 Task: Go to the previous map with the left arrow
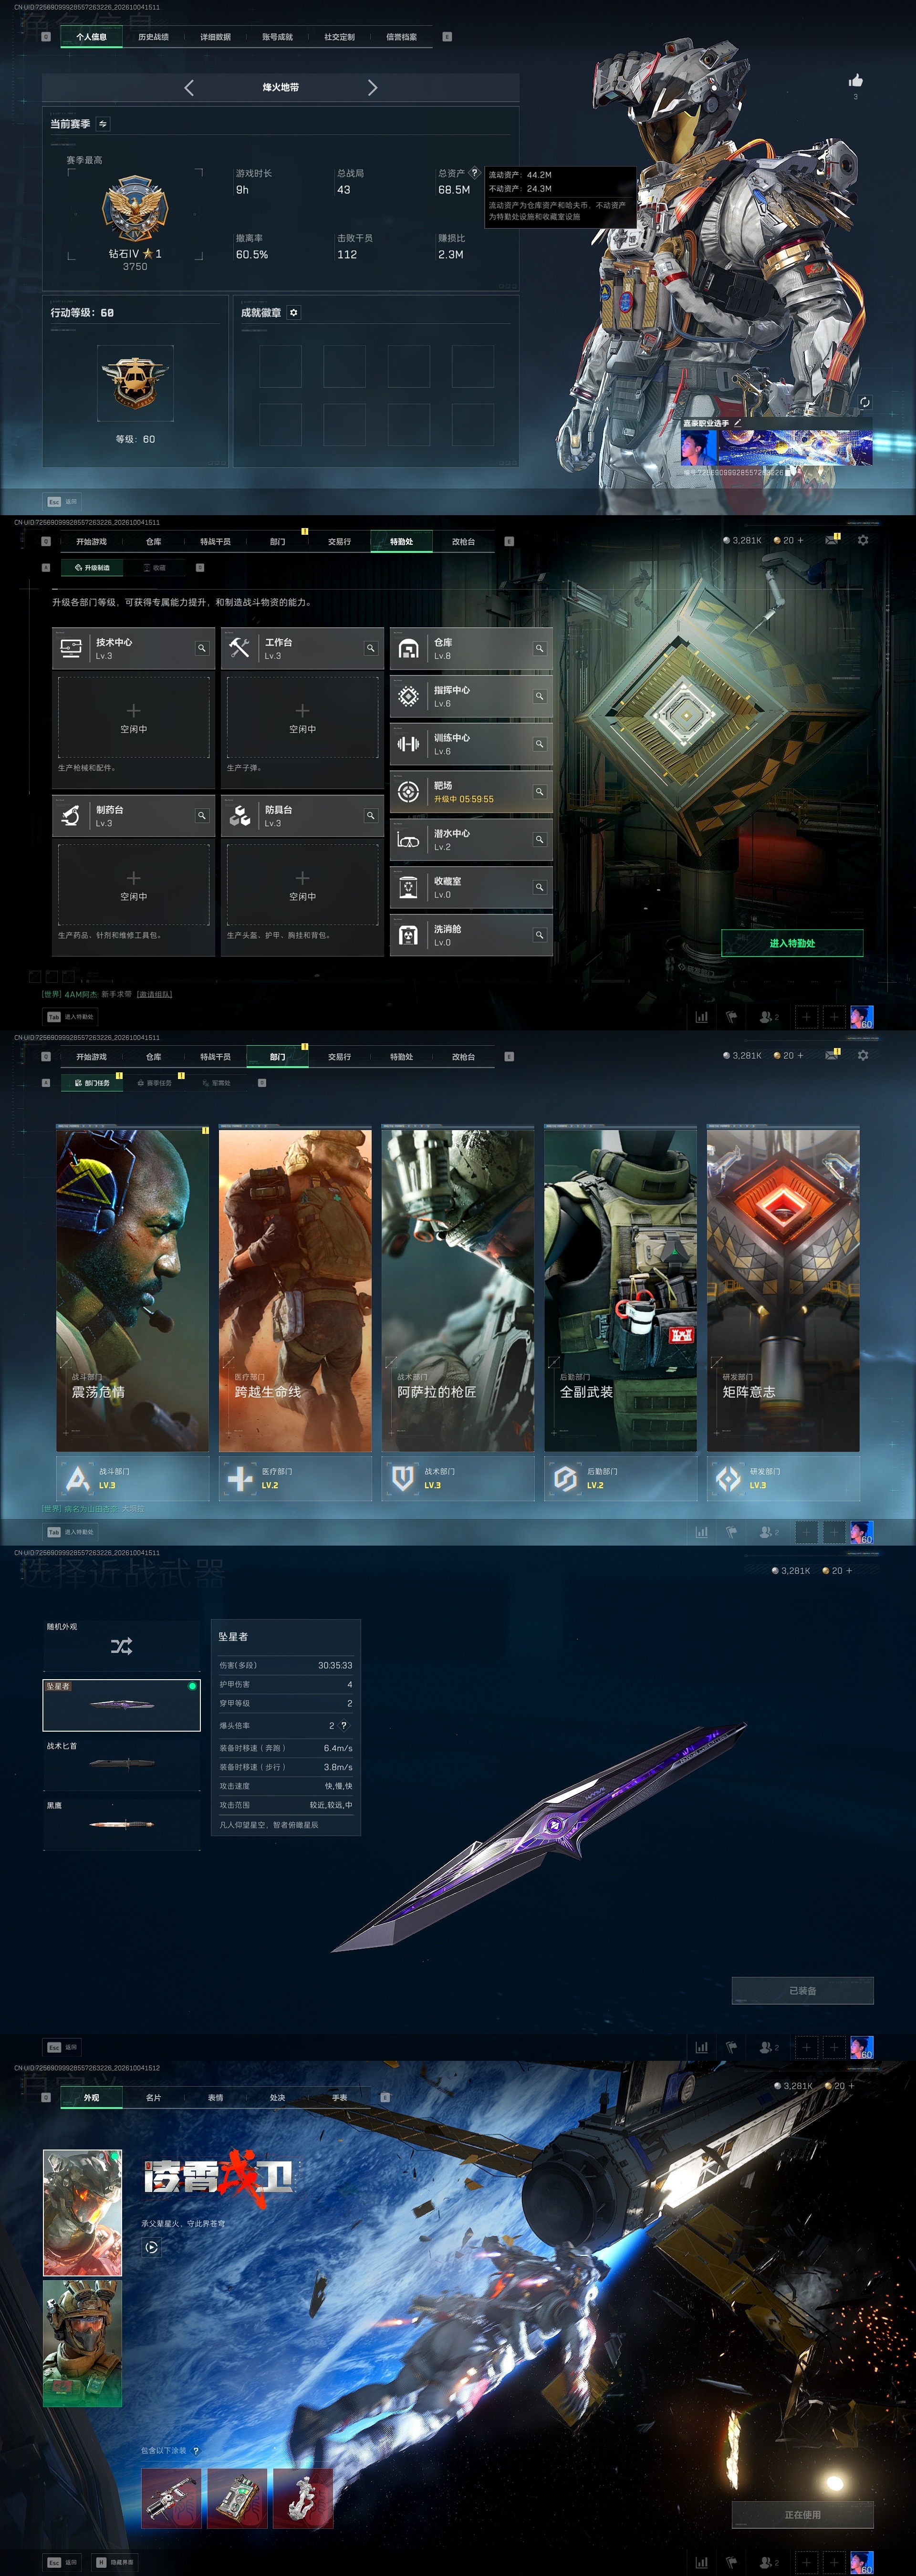click(189, 88)
